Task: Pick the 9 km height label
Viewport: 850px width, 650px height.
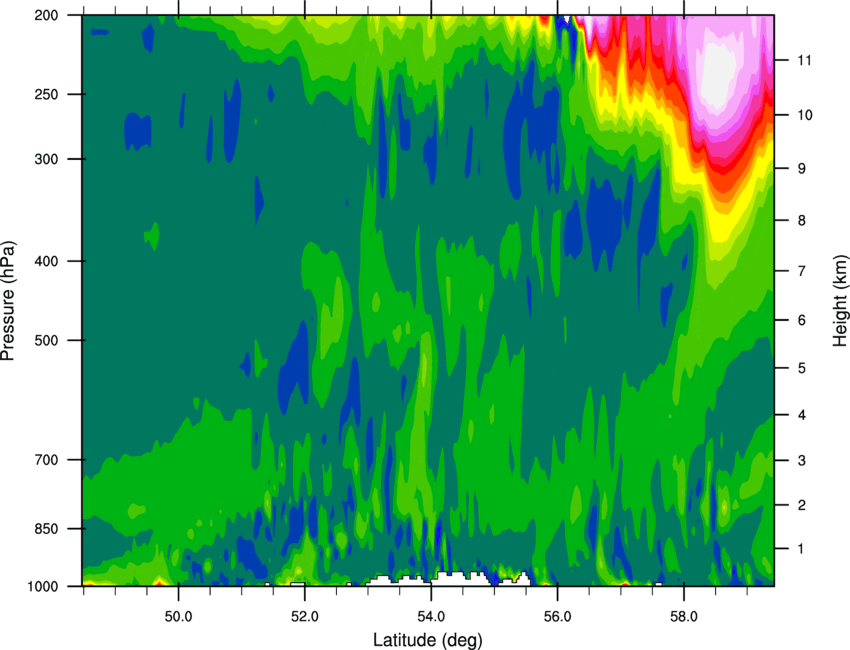Action: point(802,169)
